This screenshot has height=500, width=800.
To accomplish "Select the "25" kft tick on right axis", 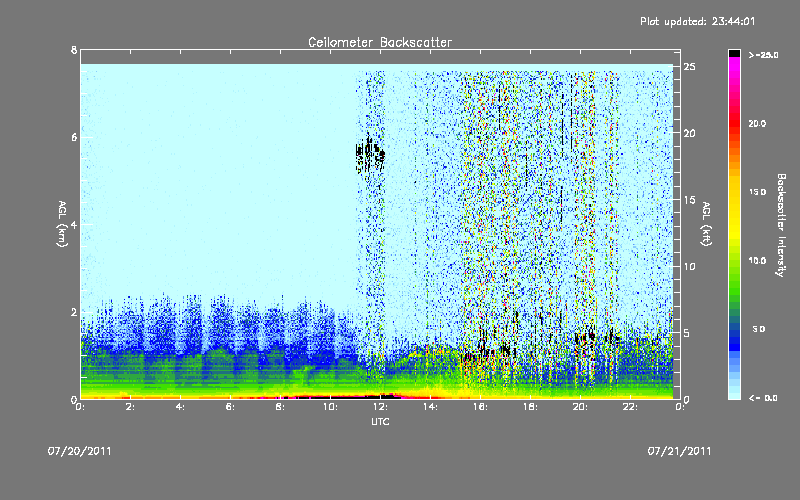I will pyautogui.click(x=689, y=67).
